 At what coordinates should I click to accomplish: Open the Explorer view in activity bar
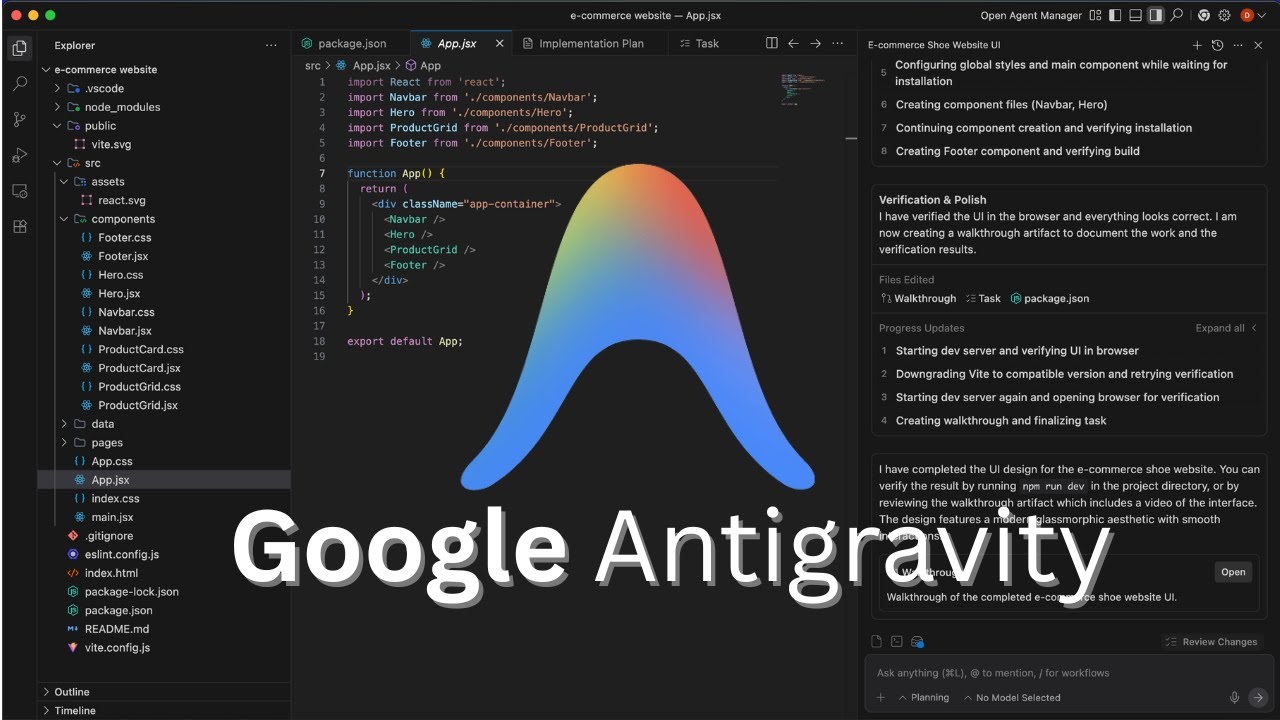(19, 47)
